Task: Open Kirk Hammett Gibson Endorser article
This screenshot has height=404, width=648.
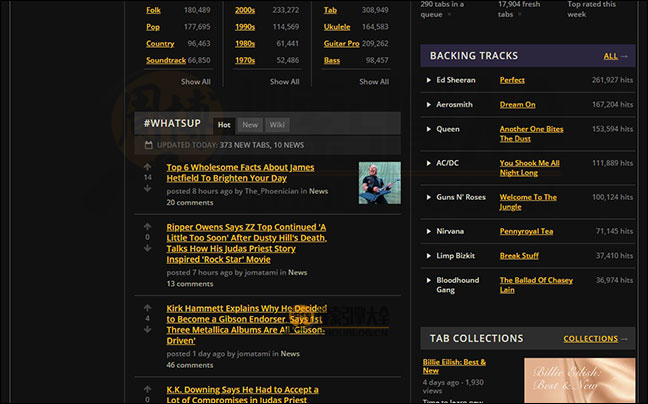Action: coord(246,324)
